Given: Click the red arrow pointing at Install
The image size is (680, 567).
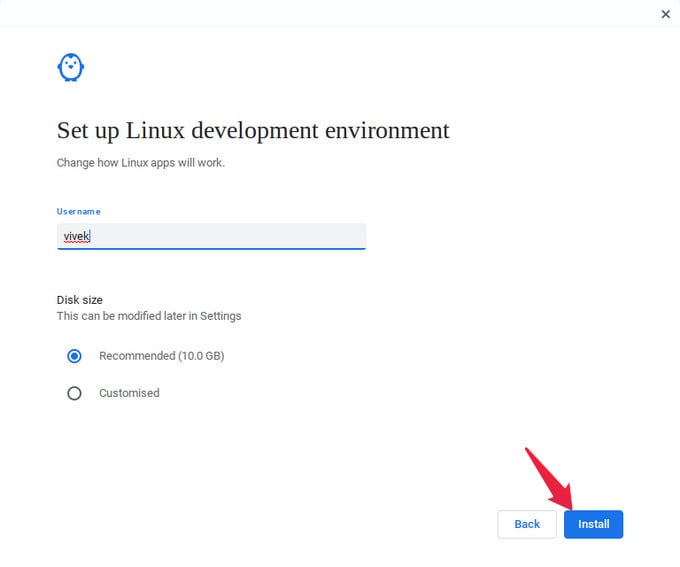Looking at the screenshot, I should click(x=549, y=479).
